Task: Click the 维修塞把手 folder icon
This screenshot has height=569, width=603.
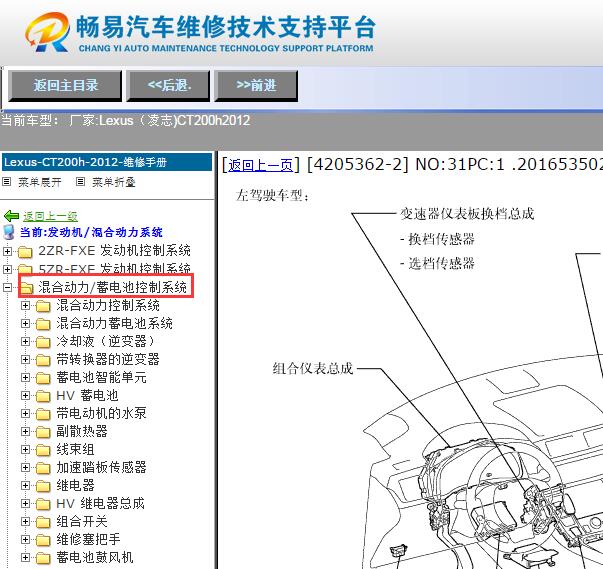Action: click(43, 540)
